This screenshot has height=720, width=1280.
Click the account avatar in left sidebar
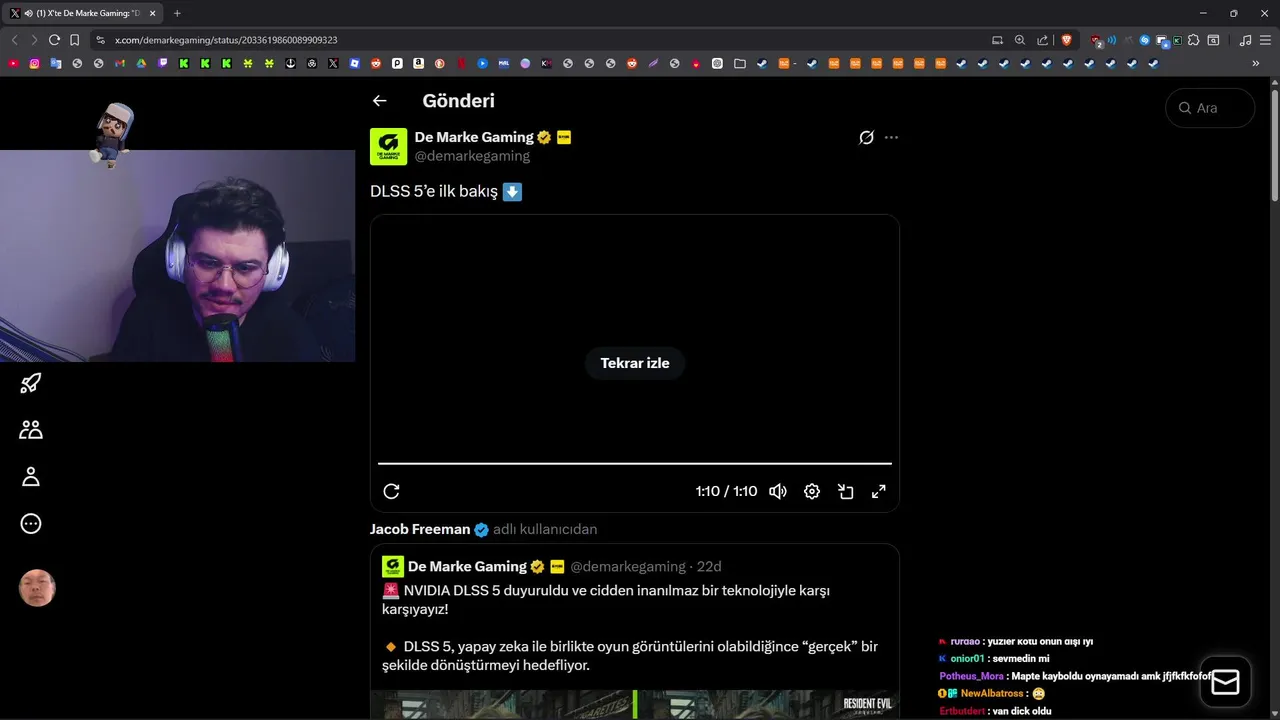pyautogui.click(x=37, y=588)
